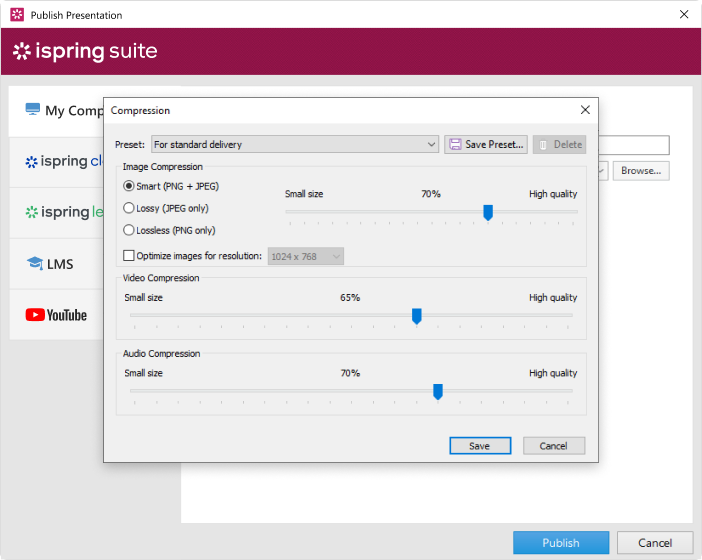Click the video compression 65% value label
The image size is (702, 560).
[350, 298]
